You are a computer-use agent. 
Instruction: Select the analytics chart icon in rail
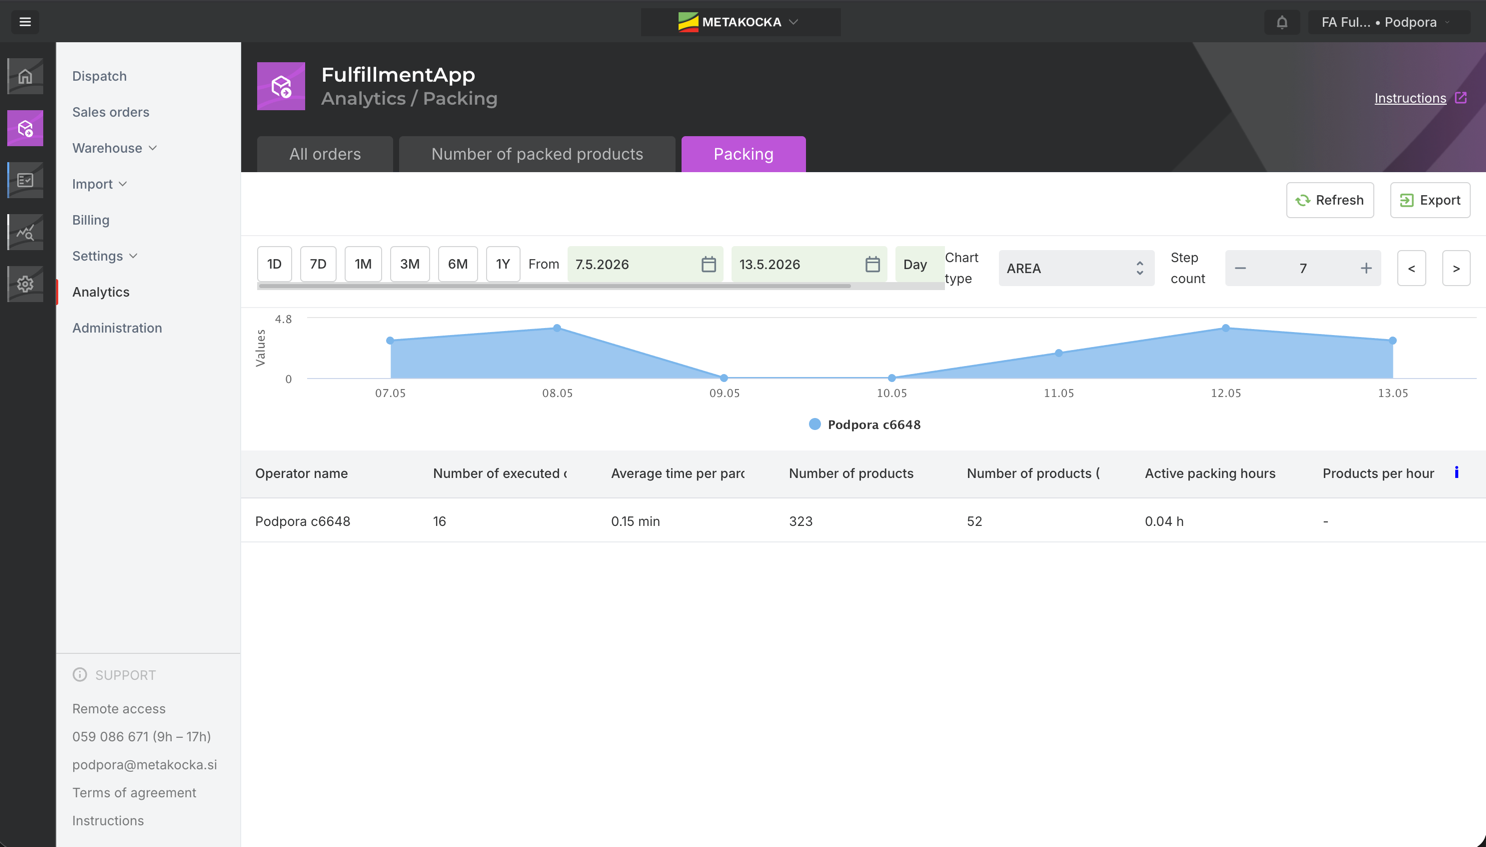click(x=25, y=232)
